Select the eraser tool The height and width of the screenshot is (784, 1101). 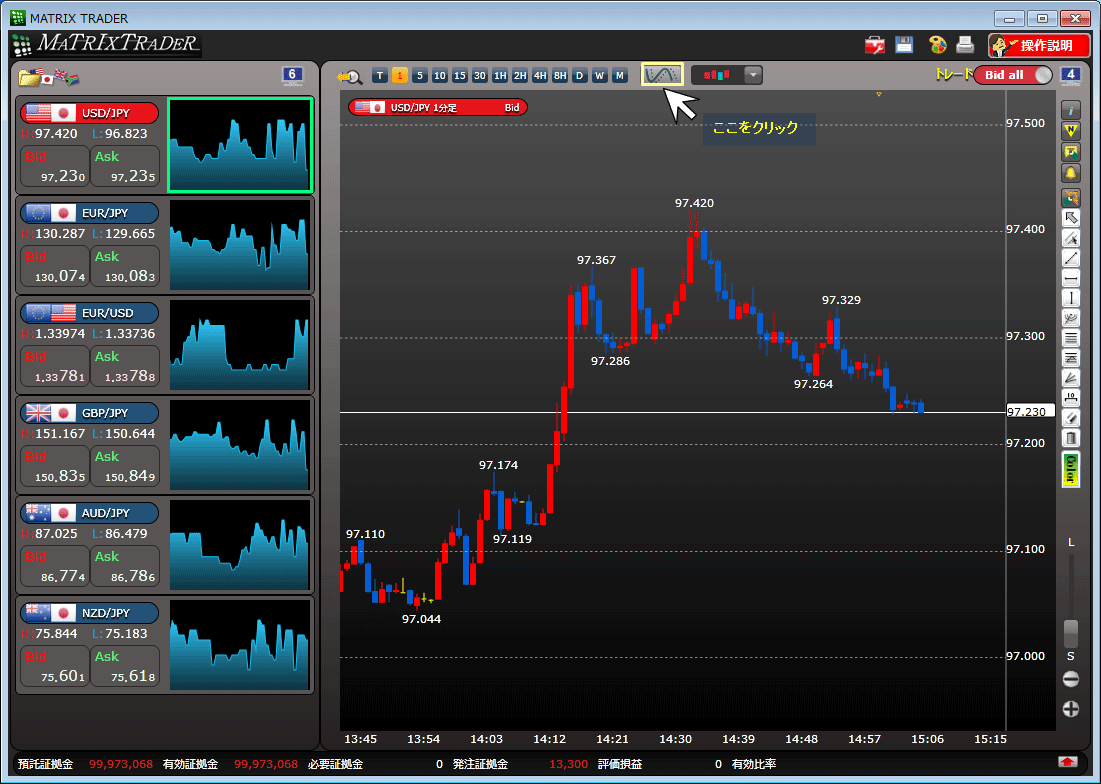pos(1070,418)
